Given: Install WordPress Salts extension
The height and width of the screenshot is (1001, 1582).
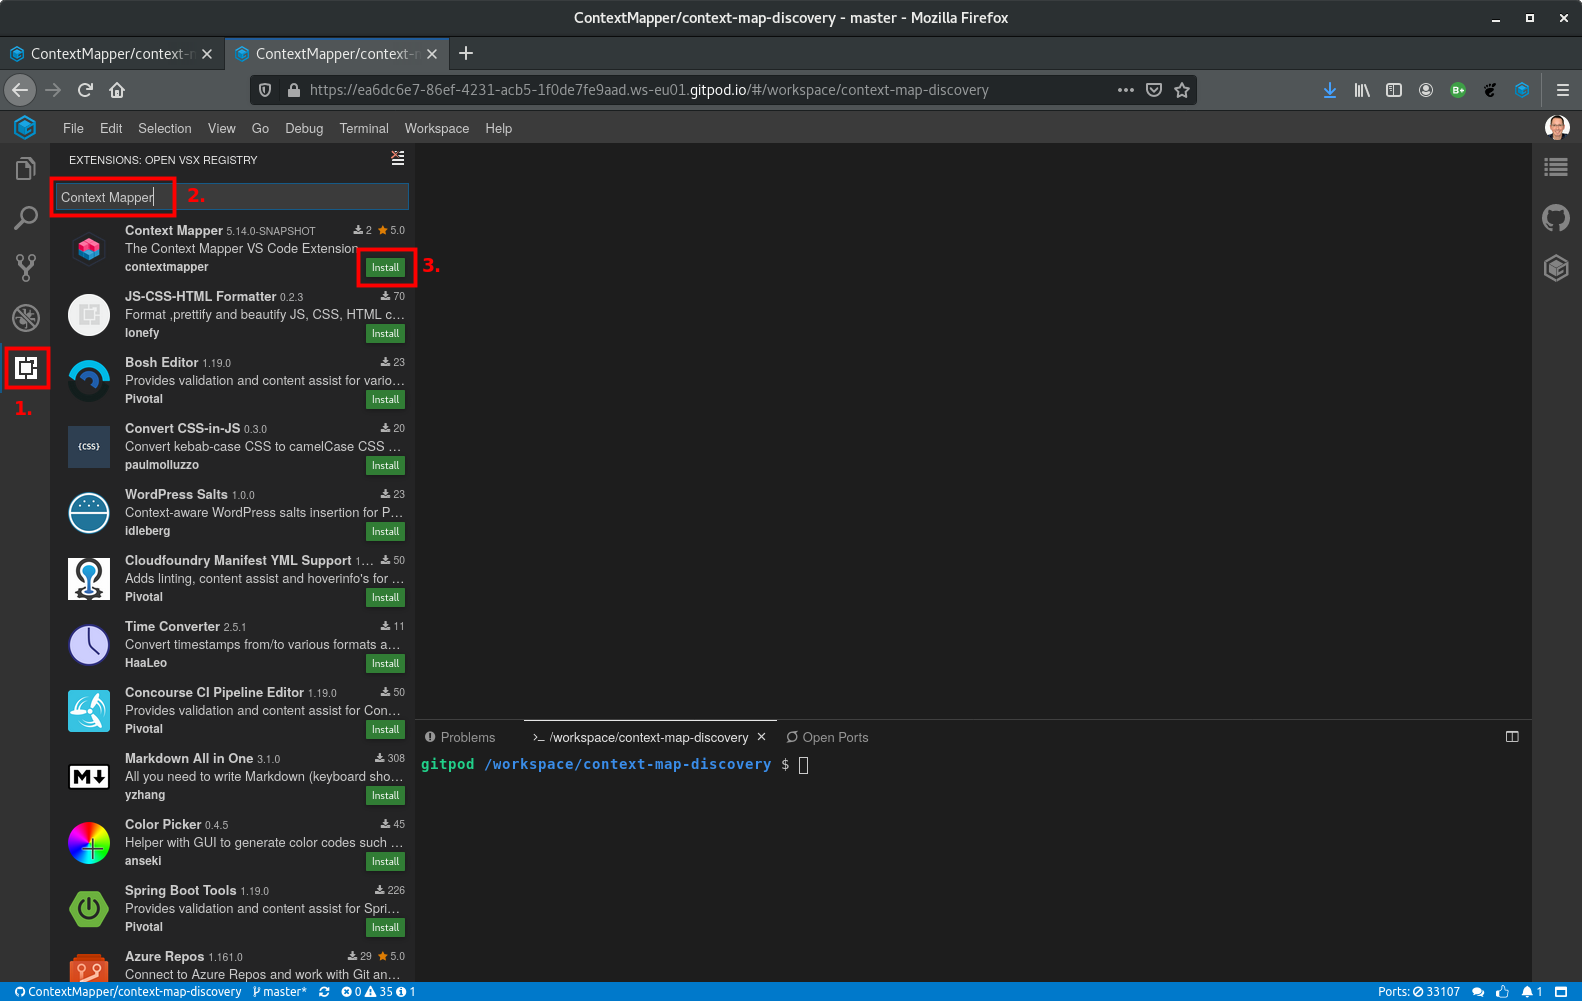Looking at the screenshot, I should [385, 532].
